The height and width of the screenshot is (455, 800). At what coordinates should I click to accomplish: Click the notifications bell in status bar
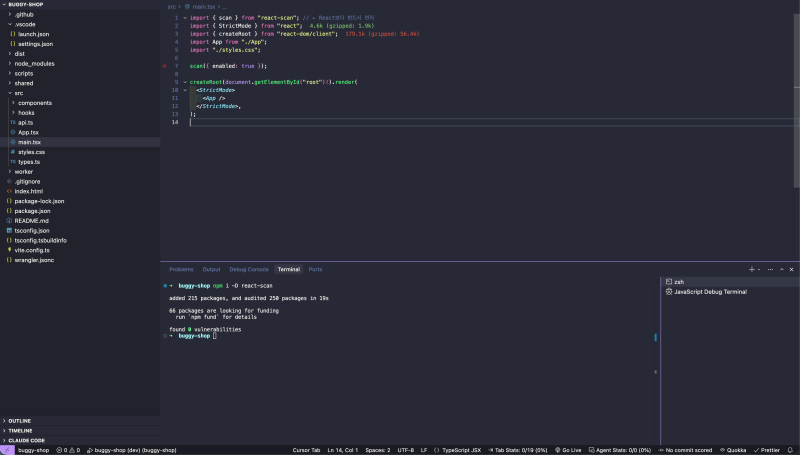[x=790, y=450]
